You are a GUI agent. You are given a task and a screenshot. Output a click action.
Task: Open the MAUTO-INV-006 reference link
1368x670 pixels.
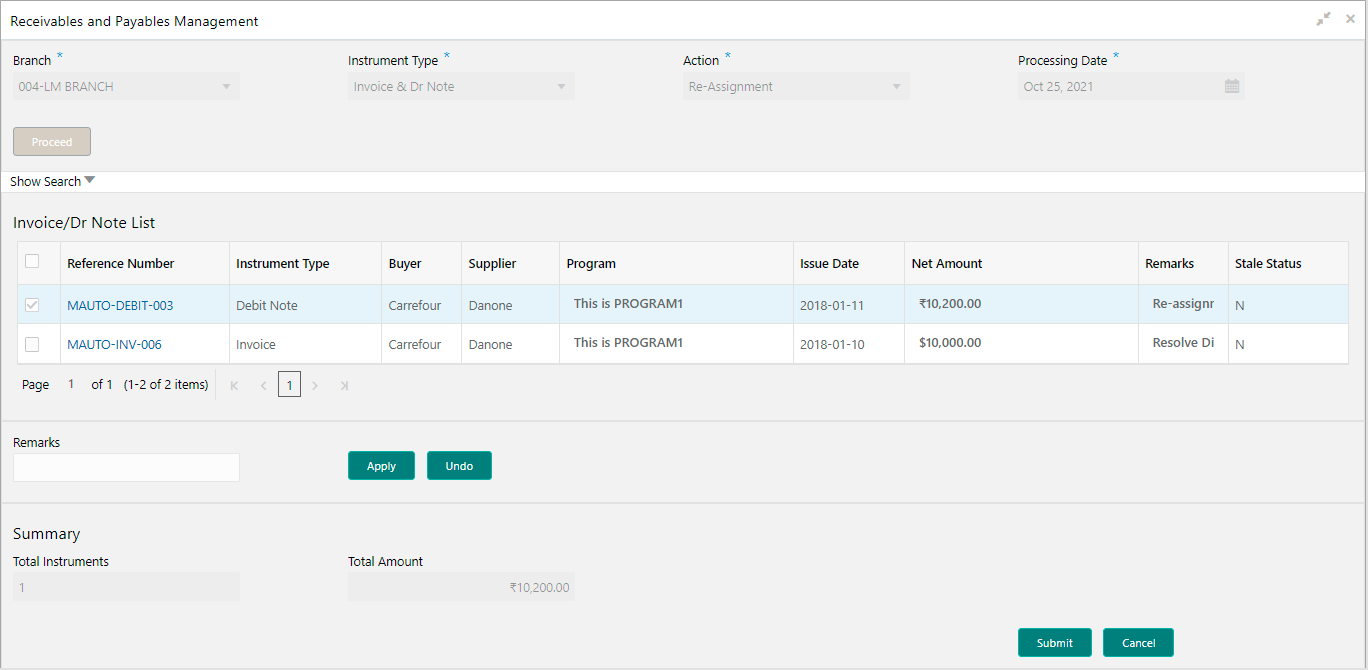(114, 344)
